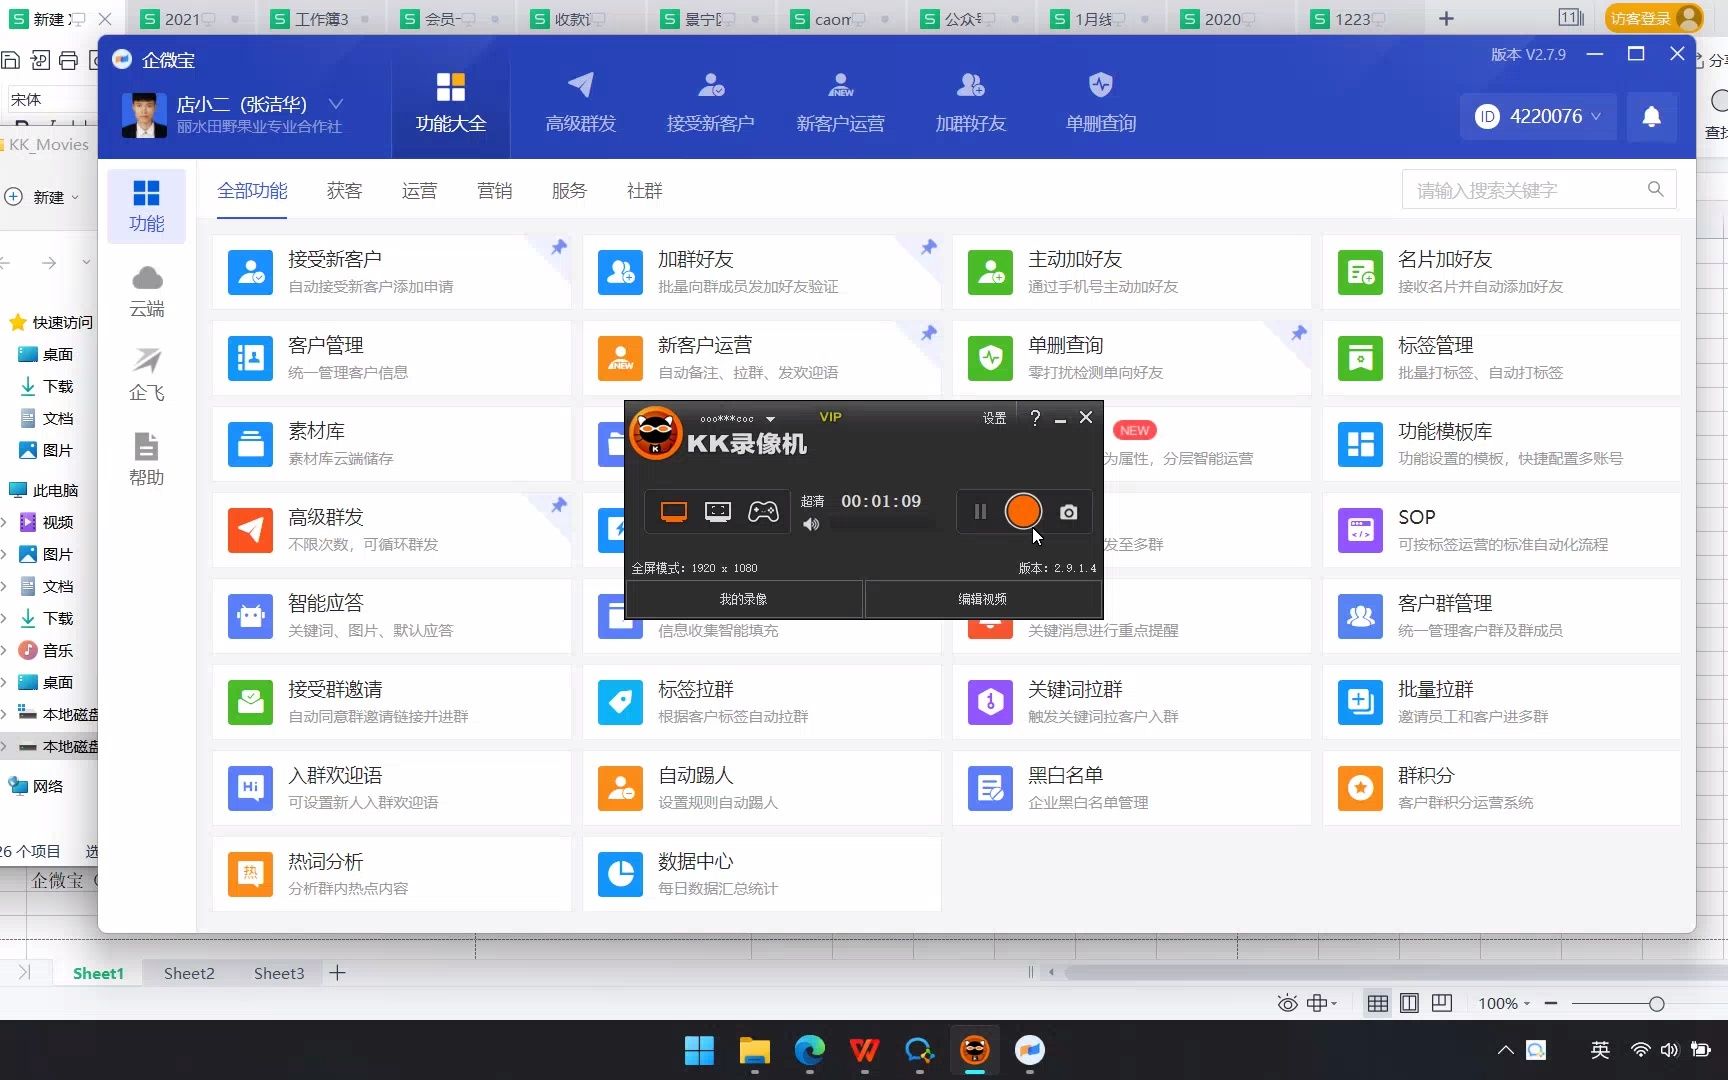Open the 客户群管理 feature card
Viewport: 1728px width, 1080px height.
click(1501, 616)
